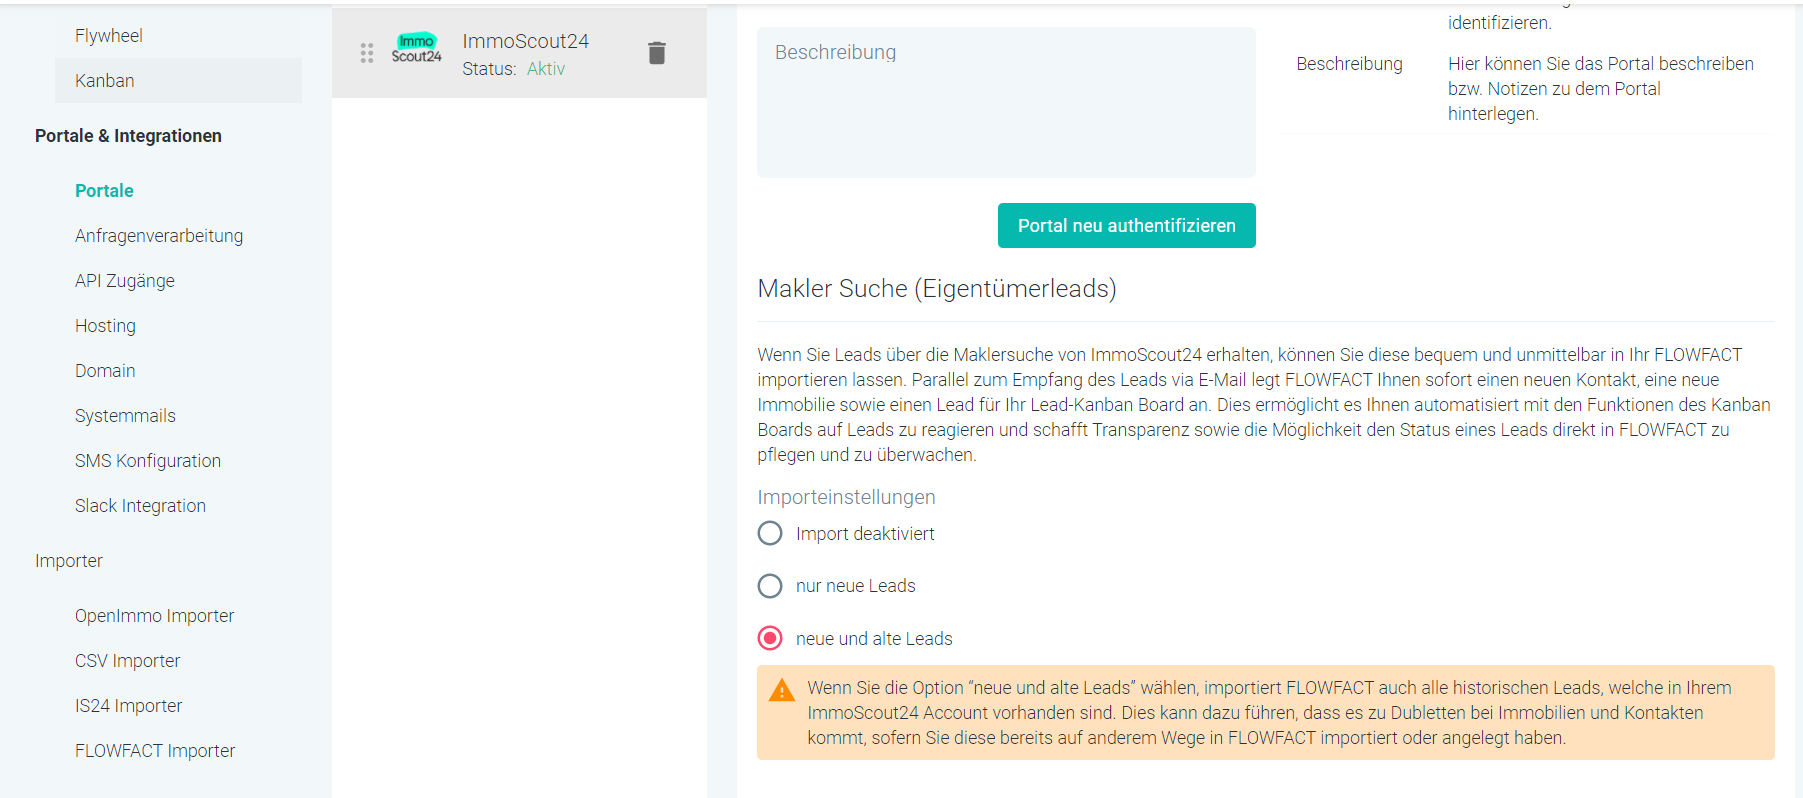Choose the nur neue Leads option
This screenshot has height=798, width=1803.
click(770, 585)
